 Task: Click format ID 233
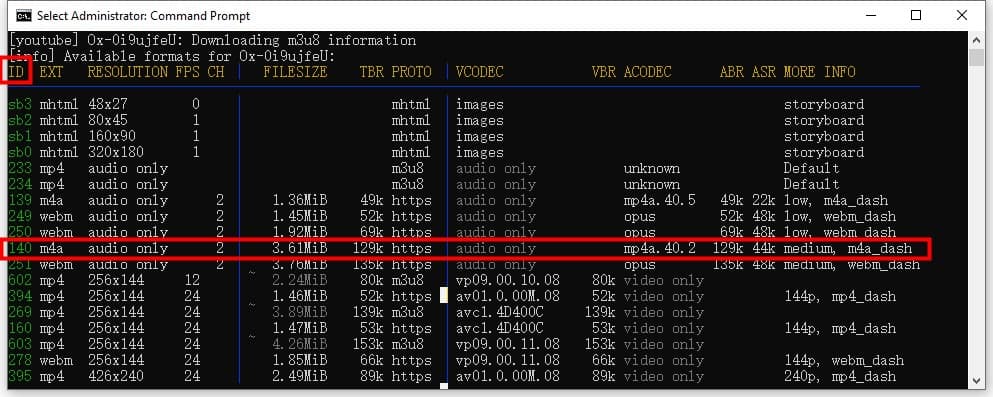click(x=20, y=168)
